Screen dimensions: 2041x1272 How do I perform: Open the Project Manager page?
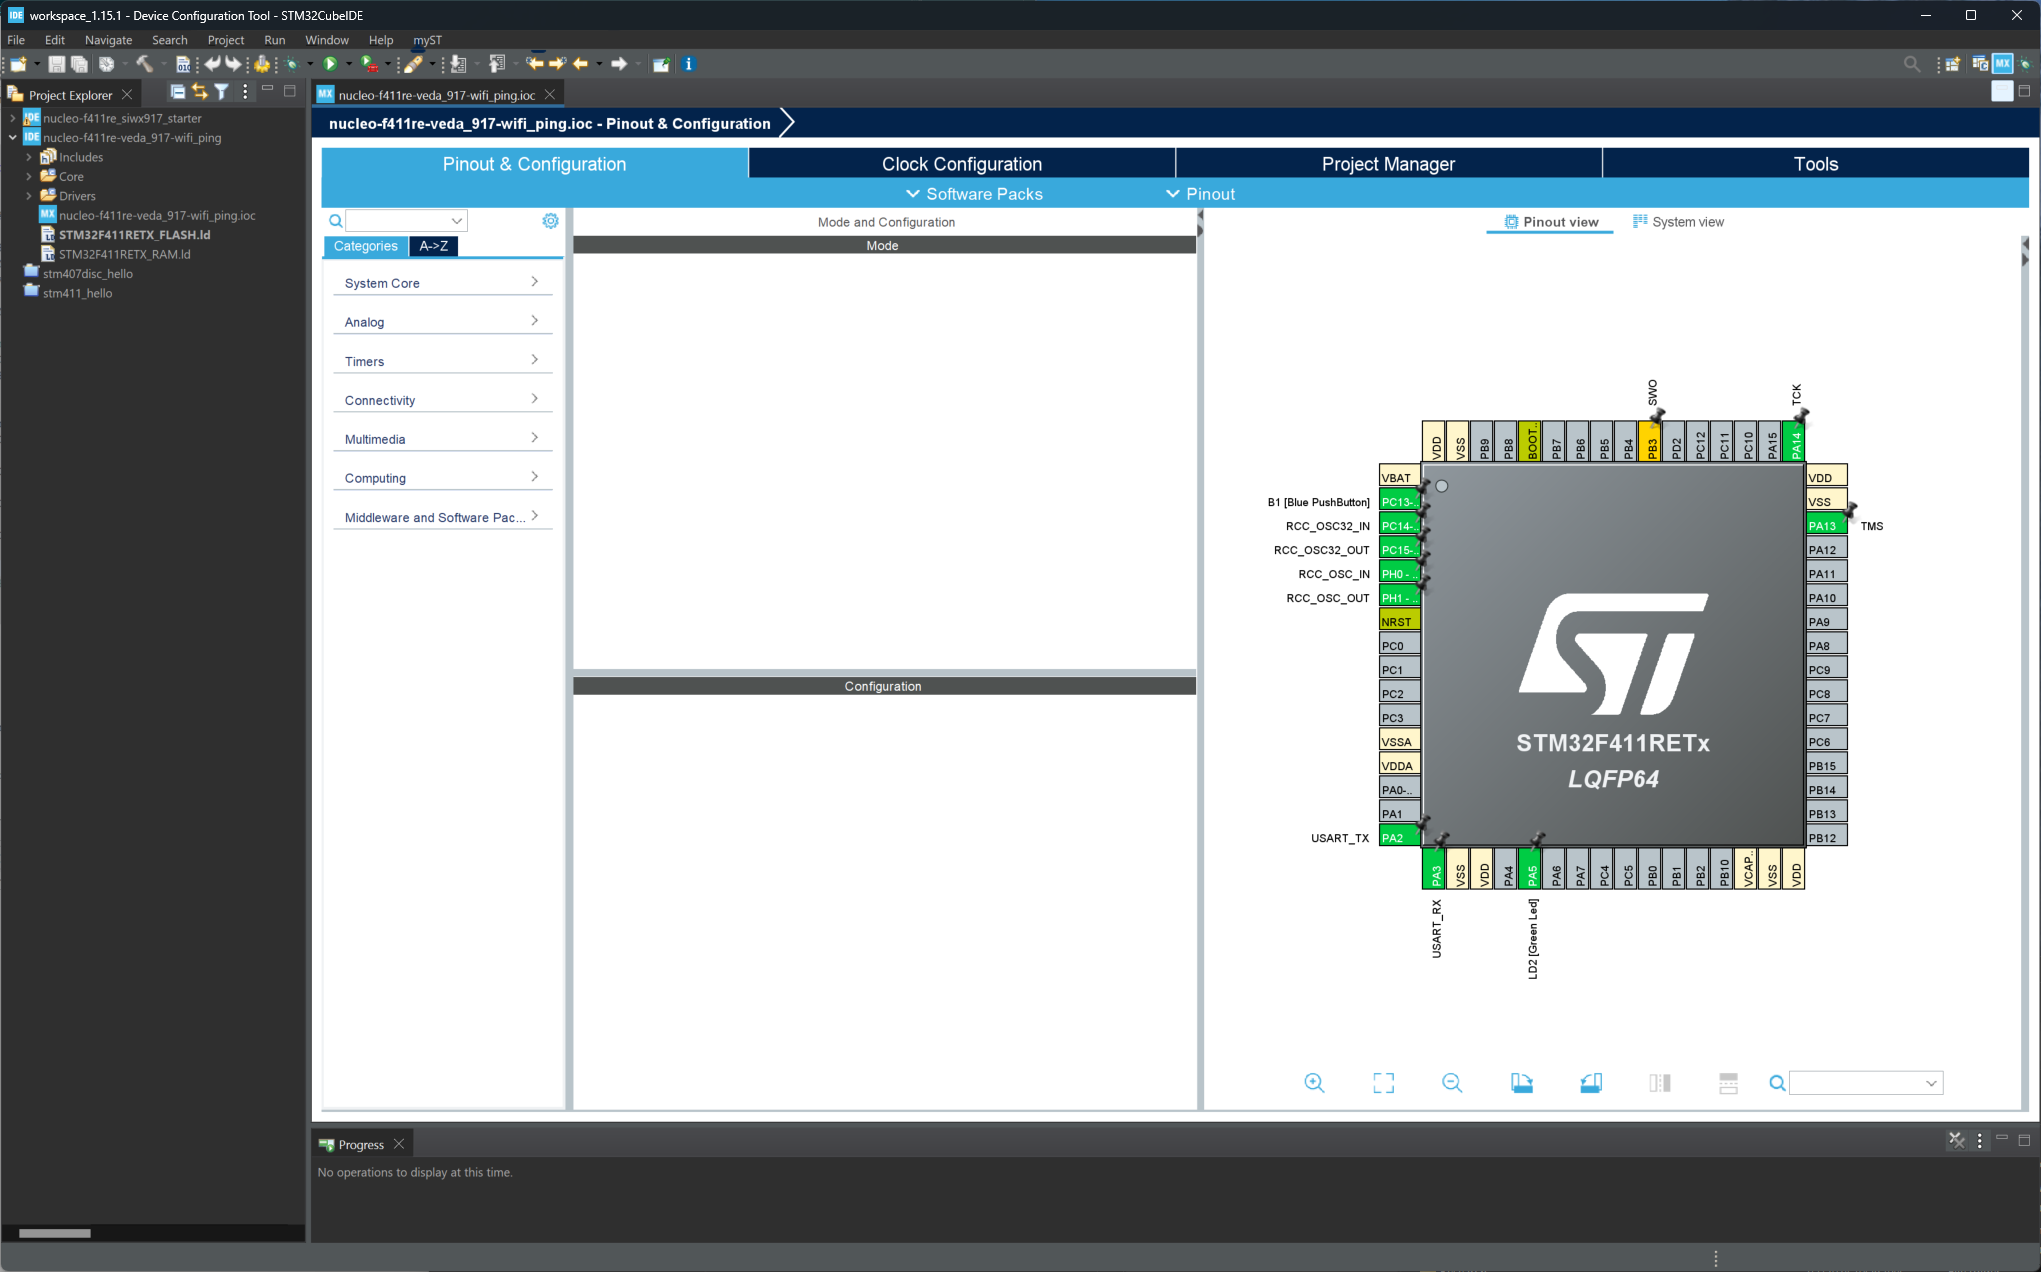1388,163
